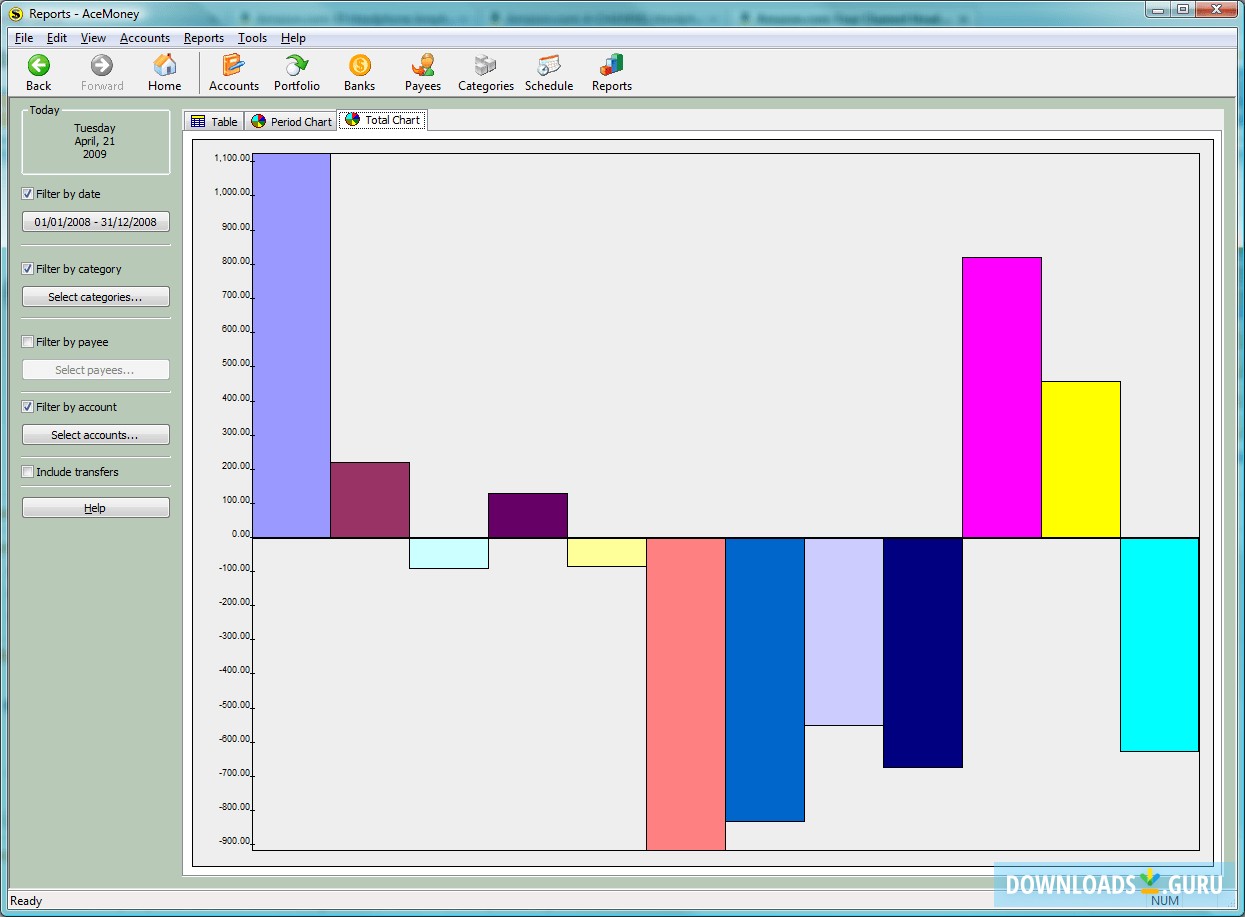Click the Select categories... button
This screenshot has width=1245, height=917.
click(96, 297)
